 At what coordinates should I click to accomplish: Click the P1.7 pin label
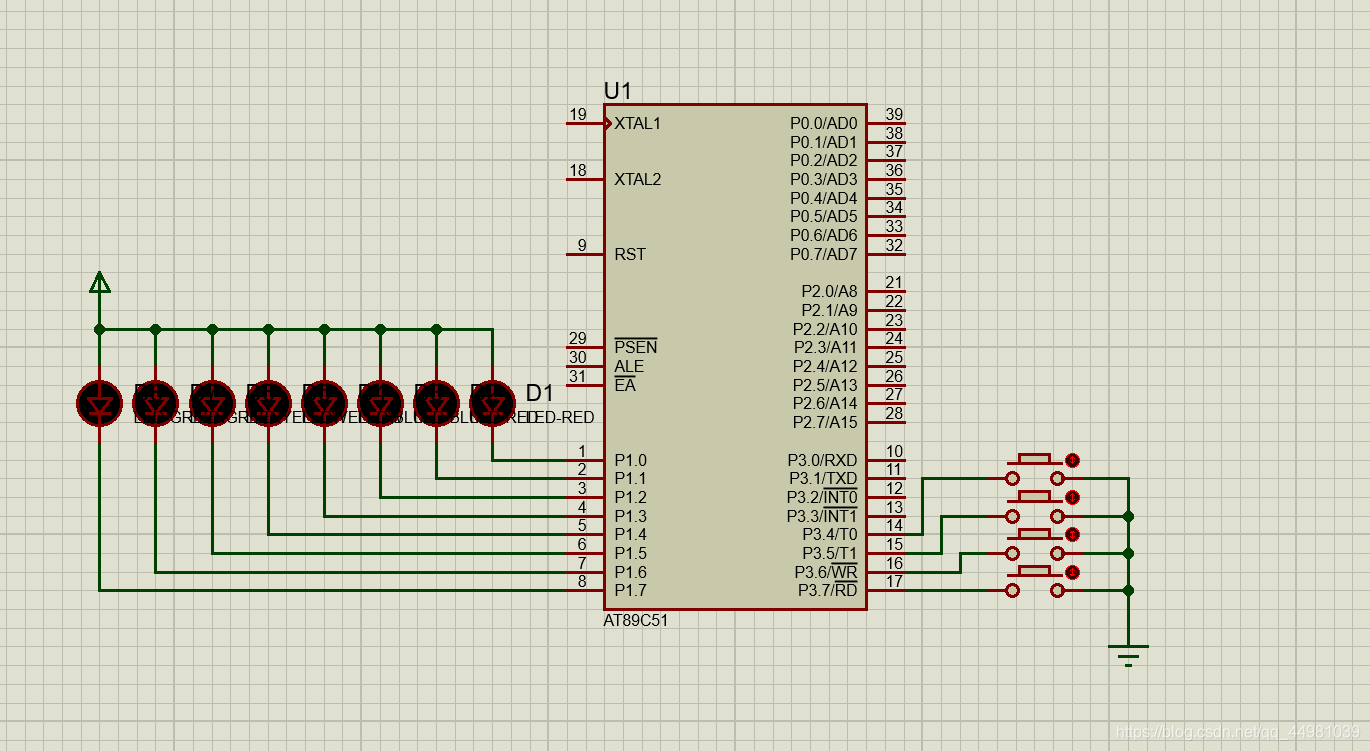coord(630,590)
